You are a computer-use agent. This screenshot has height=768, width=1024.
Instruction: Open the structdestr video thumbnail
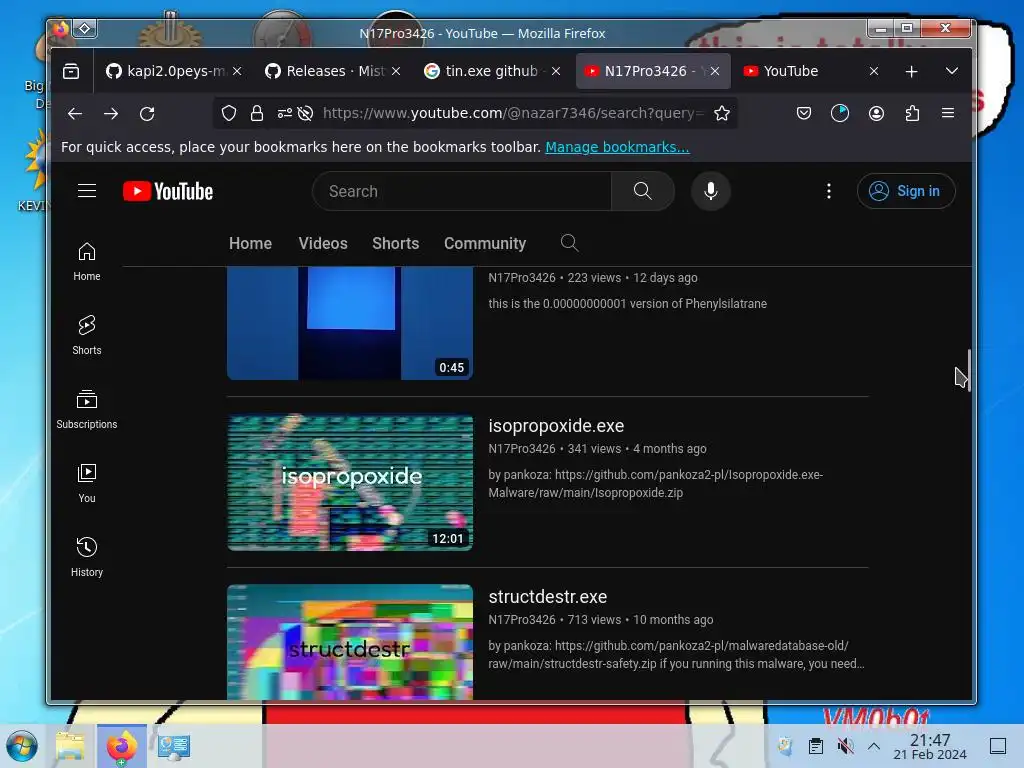click(x=350, y=643)
